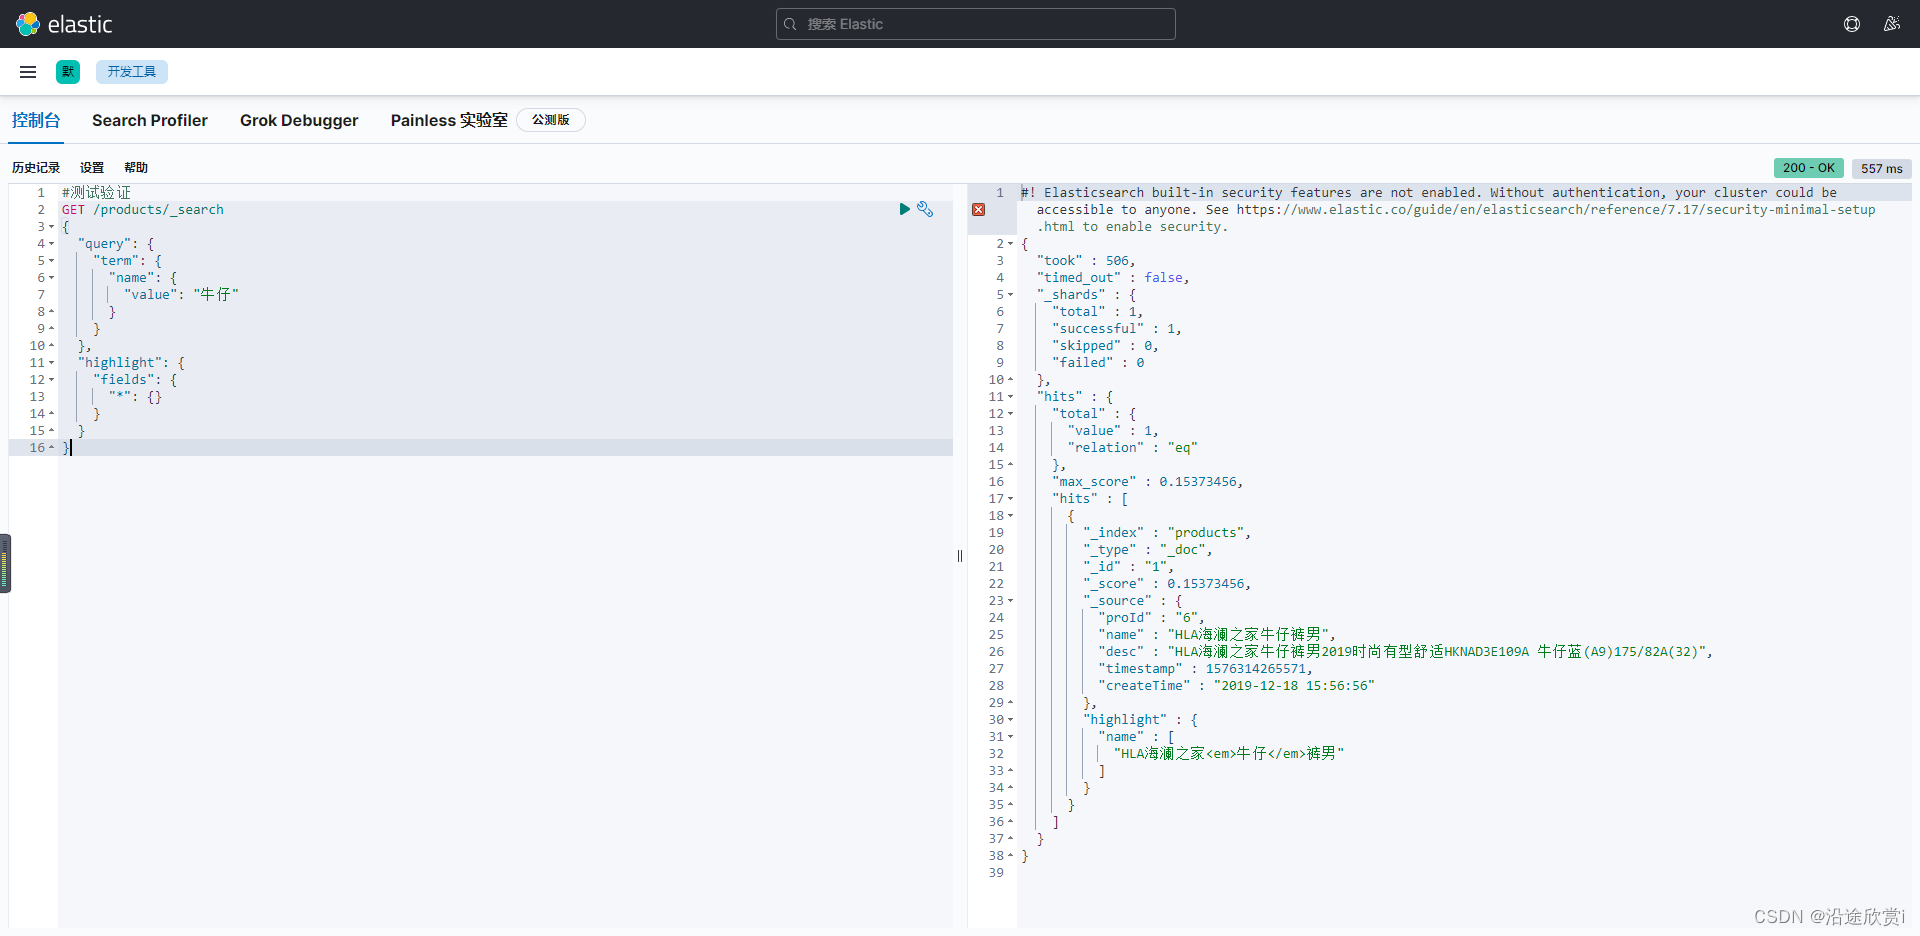Click the "max_score" : 0.15373456 line
Image resolution: width=1920 pixels, height=936 pixels.
coord(1148,482)
